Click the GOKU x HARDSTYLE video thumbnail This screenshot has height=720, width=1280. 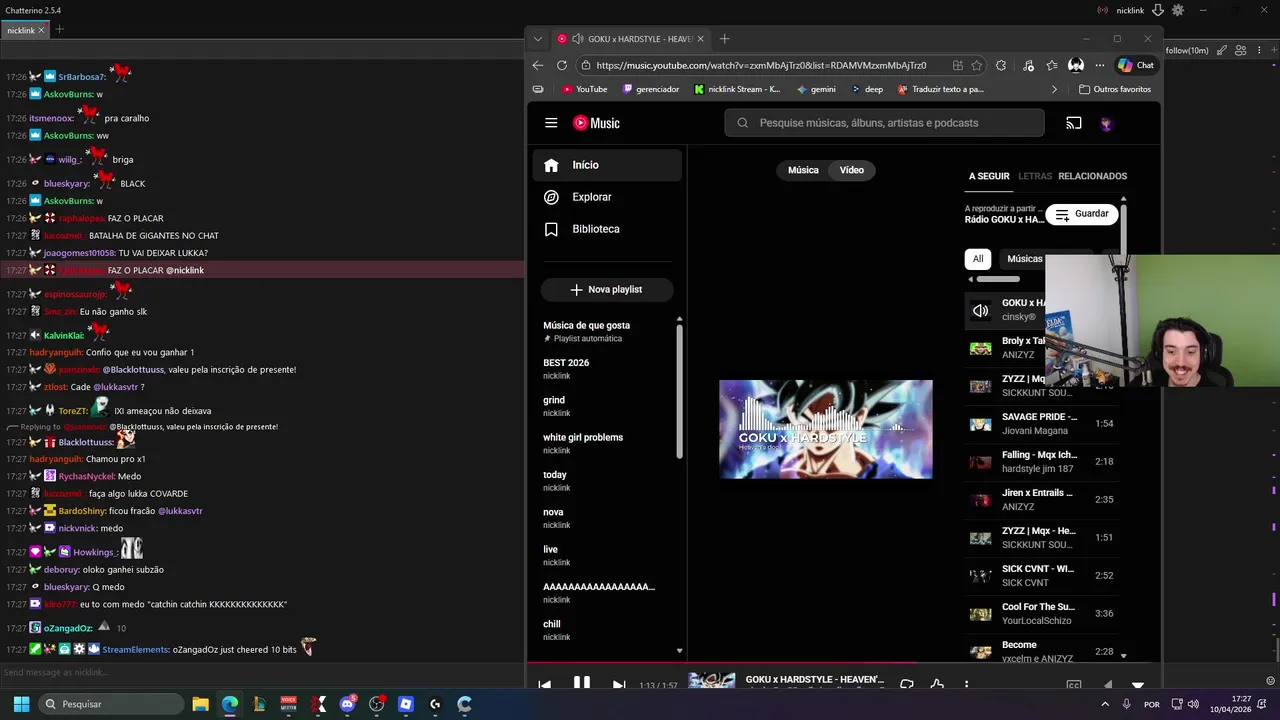[x=826, y=429]
